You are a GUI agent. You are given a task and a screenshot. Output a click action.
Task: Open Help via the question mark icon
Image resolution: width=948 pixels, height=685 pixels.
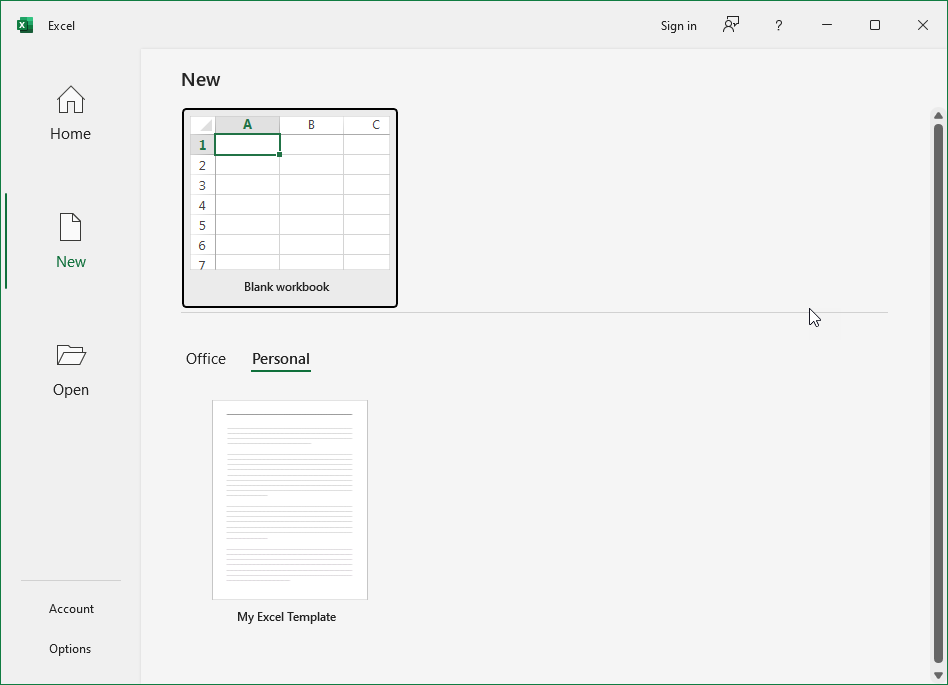(x=778, y=25)
